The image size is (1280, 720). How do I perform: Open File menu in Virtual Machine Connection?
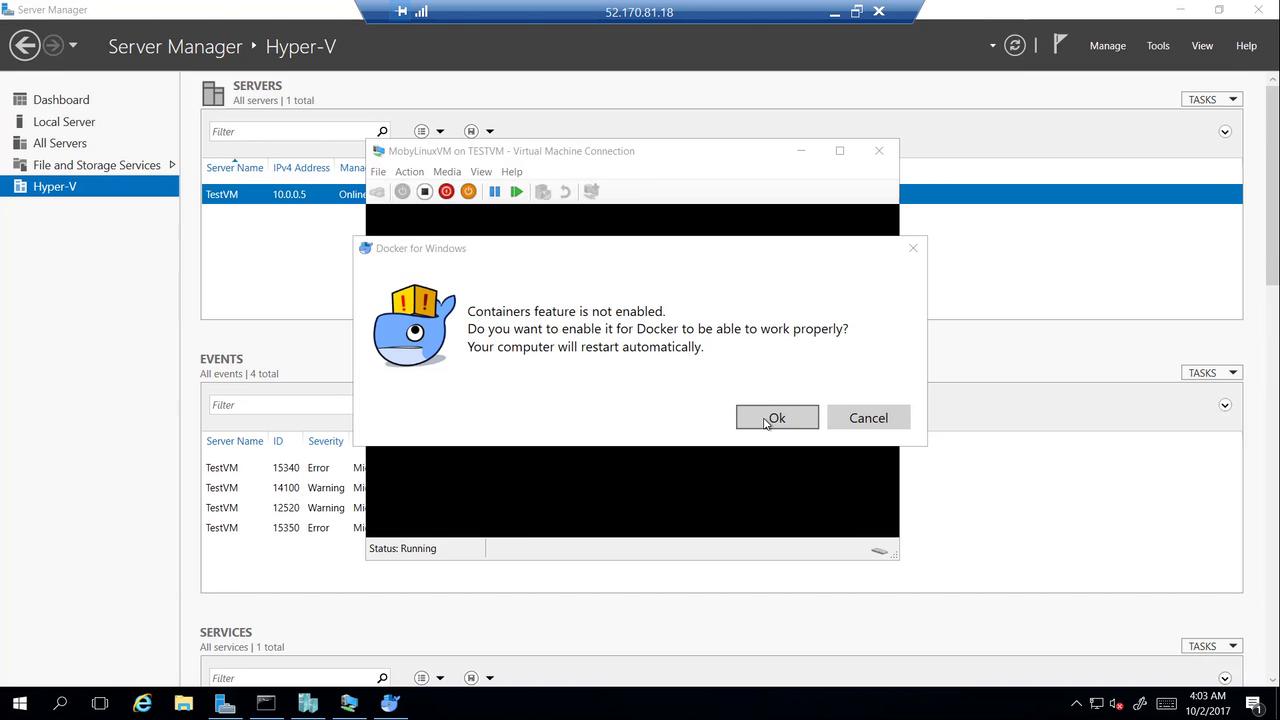(378, 172)
